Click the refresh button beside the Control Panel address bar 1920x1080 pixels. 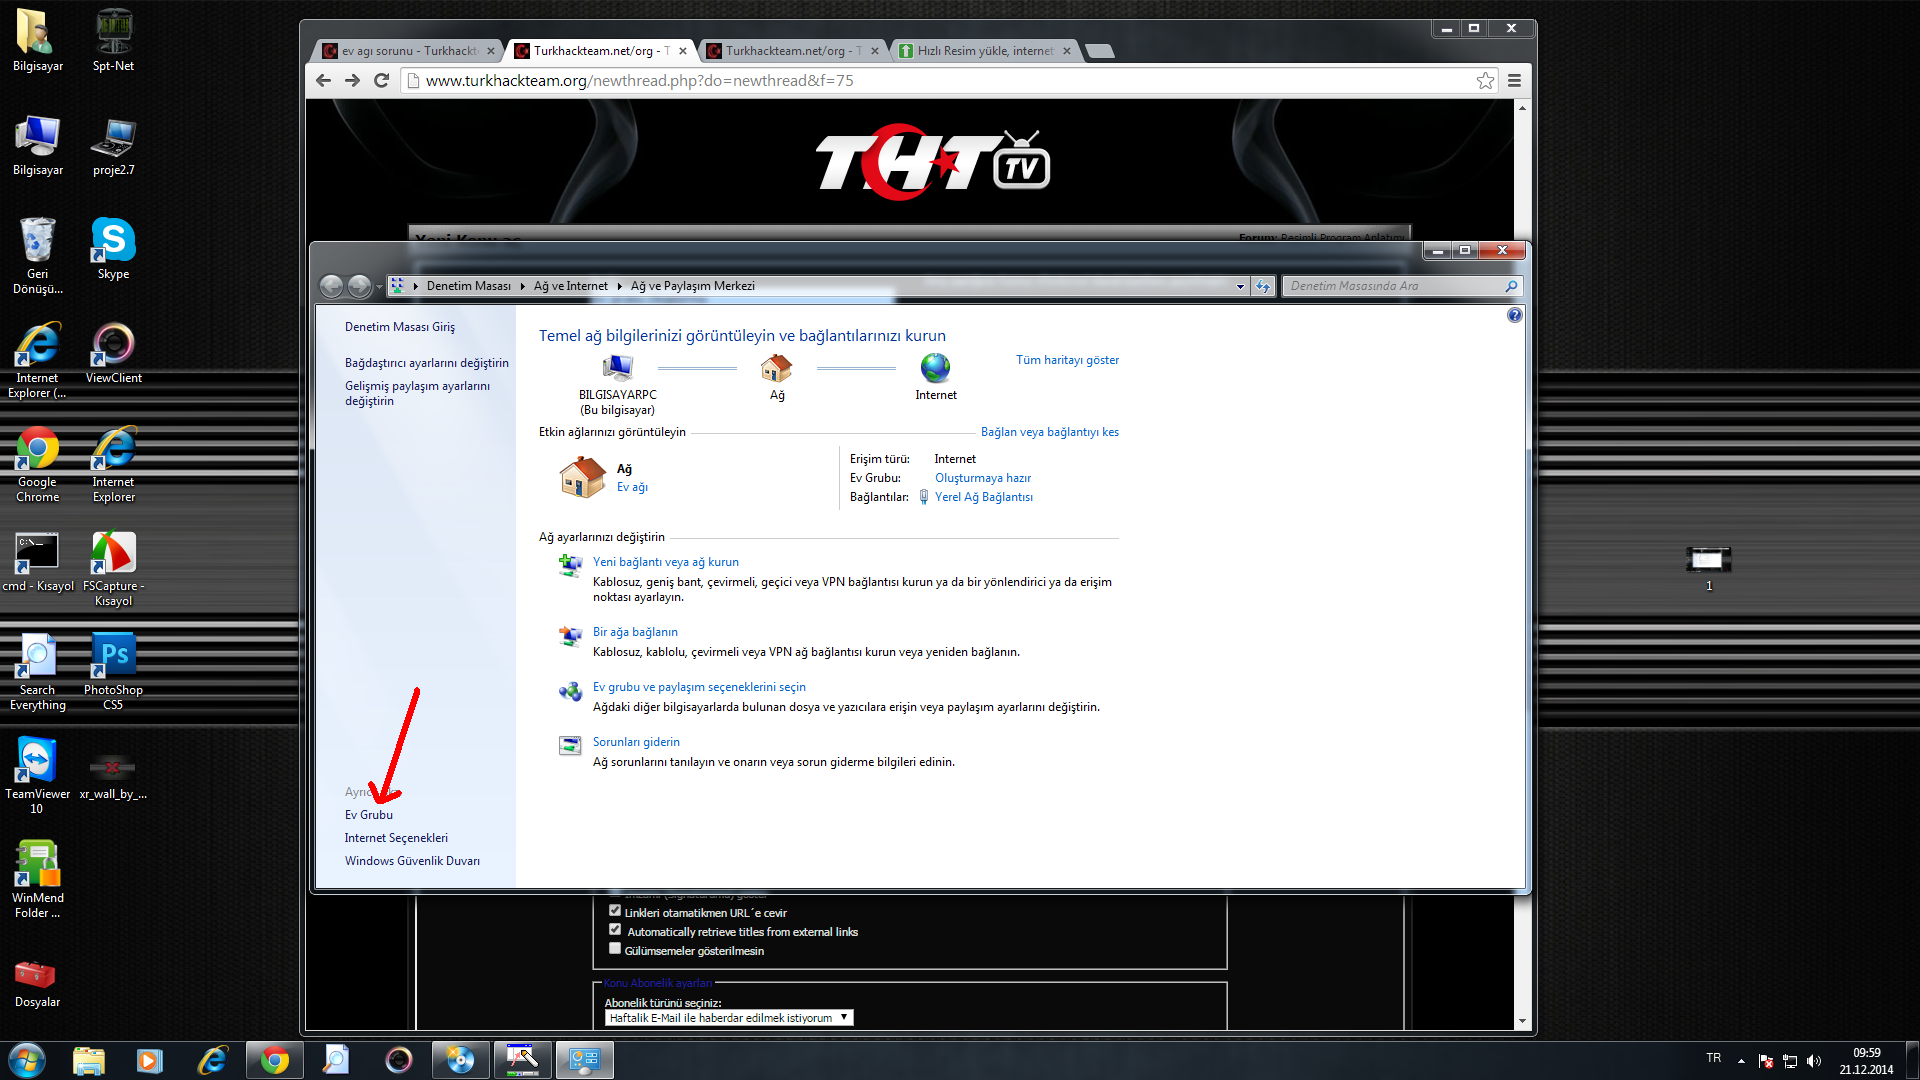click(x=1263, y=287)
